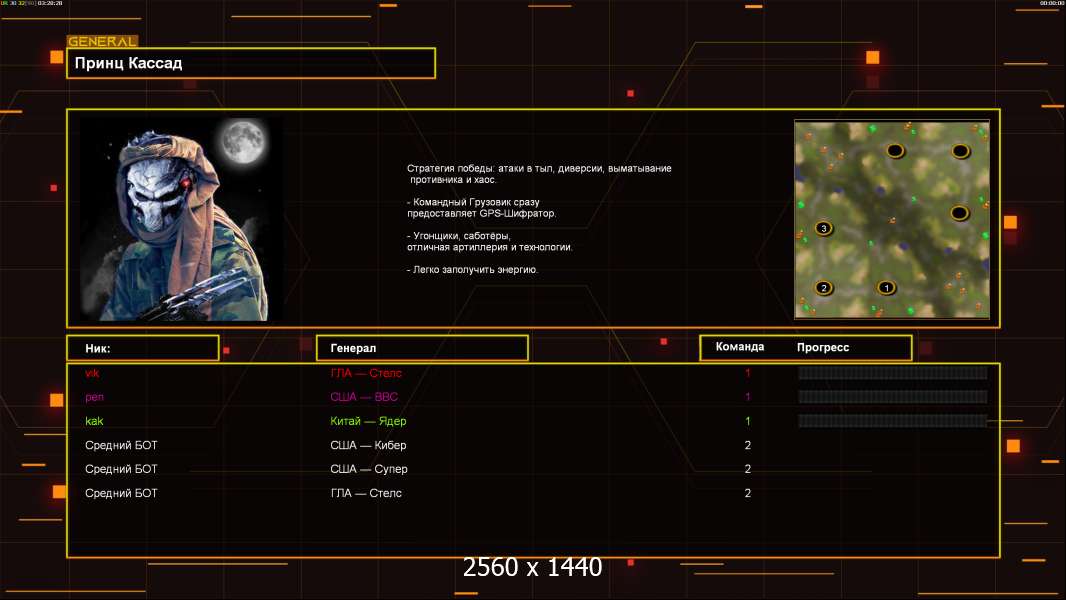Select player nickname 'kak'

pyautogui.click(x=94, y=421)
